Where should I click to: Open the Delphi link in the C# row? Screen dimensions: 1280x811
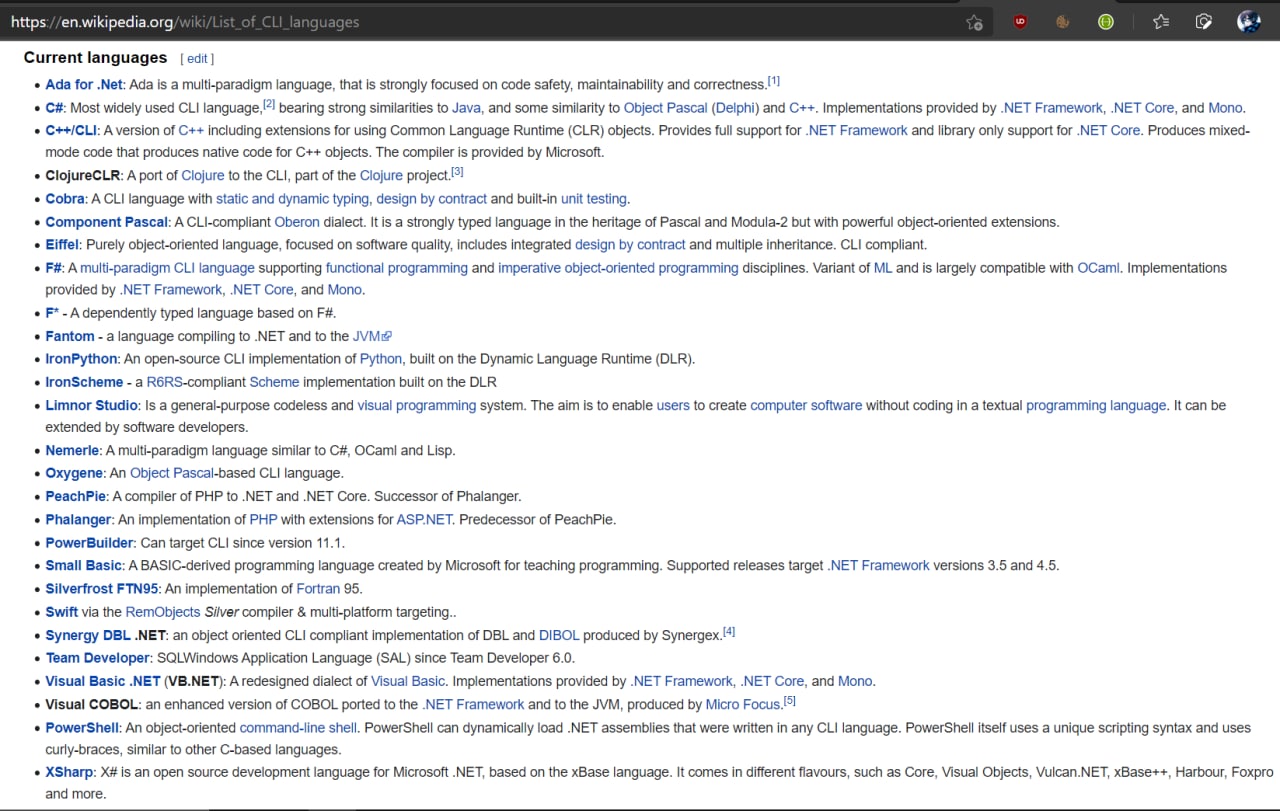[737, 108]
